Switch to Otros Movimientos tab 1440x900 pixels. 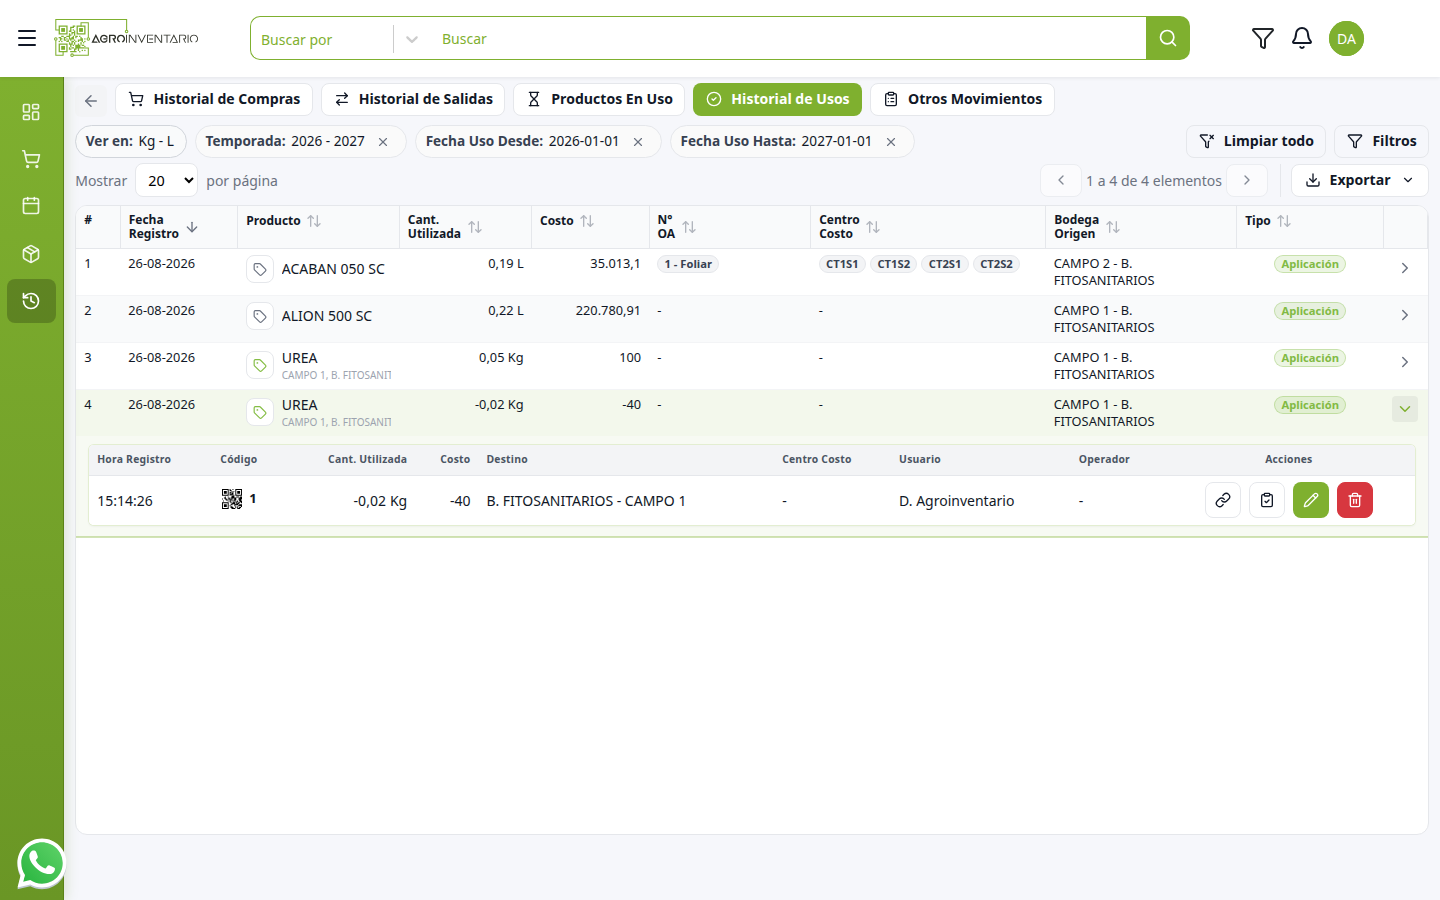(x=962, y=99)
